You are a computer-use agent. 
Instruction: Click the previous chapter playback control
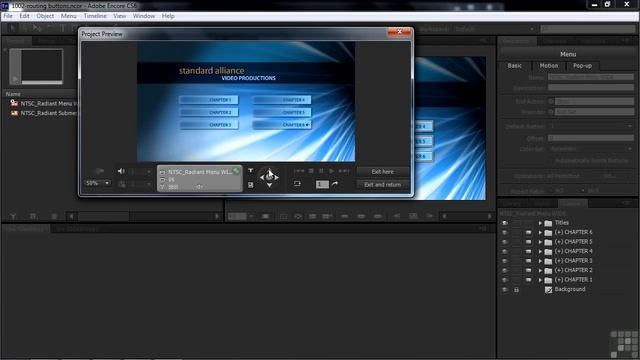tap(299, 171)
